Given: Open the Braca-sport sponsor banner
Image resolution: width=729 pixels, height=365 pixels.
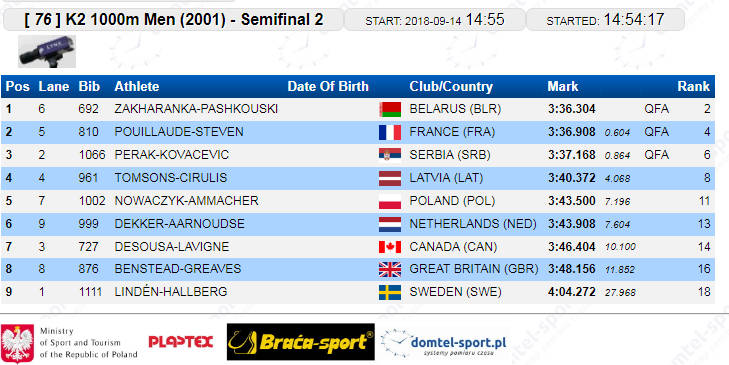Looking at the screenshot, I should tap(300, 342).
